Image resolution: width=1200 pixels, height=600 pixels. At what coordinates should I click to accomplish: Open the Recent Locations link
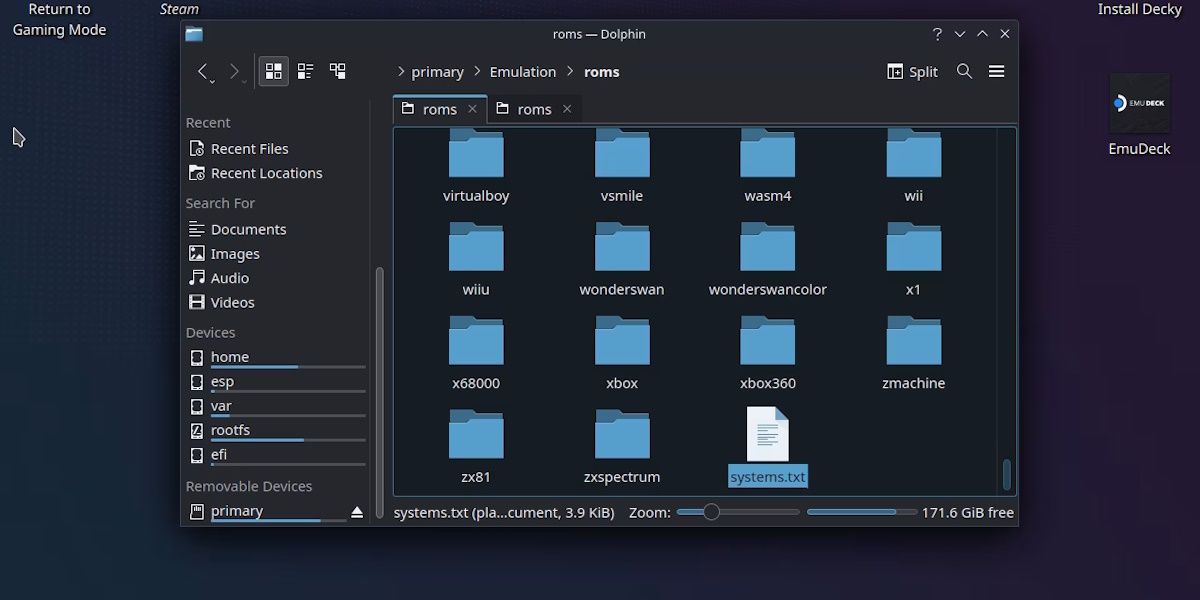265,172
